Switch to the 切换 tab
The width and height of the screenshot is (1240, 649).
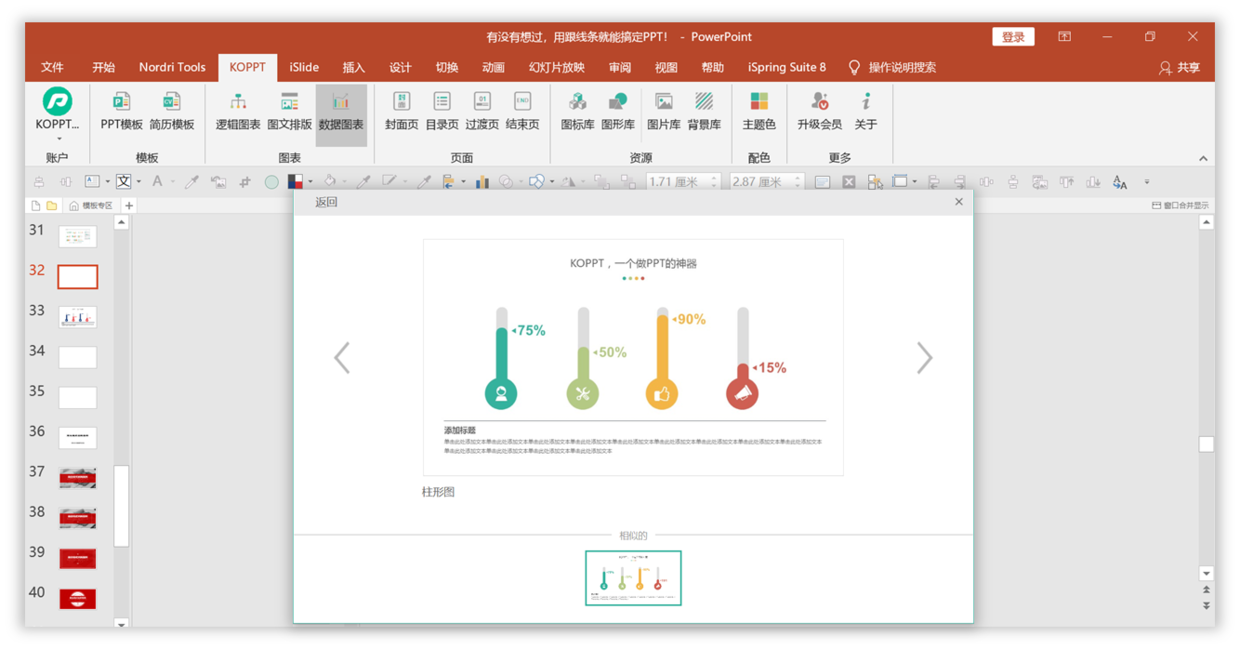[447, 67]
